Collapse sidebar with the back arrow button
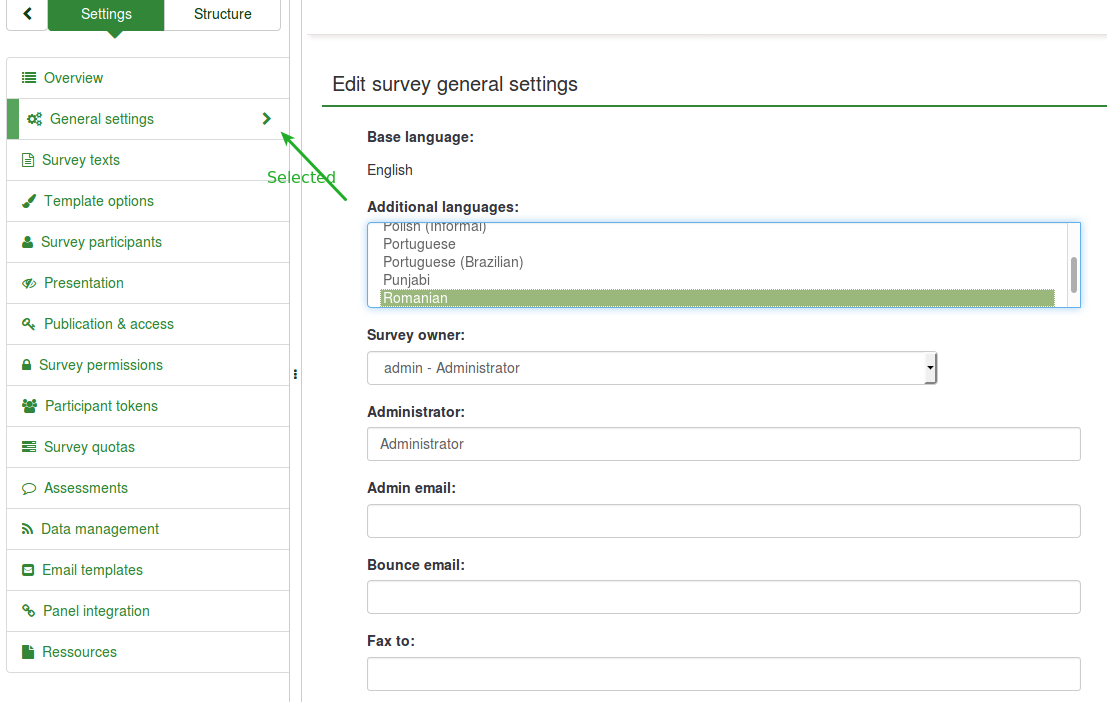 tap(28, 14)
